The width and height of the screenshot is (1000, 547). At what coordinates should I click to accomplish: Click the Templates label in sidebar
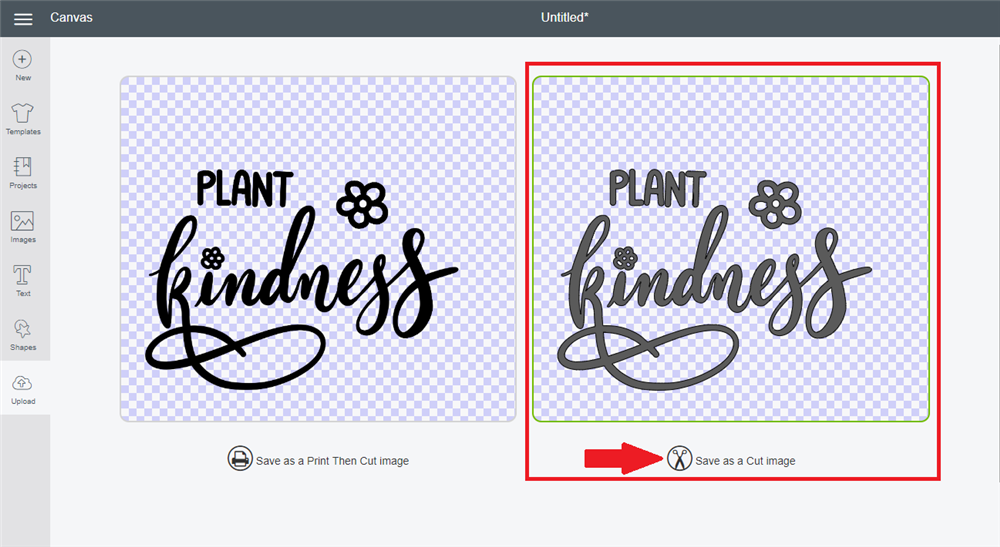tap(23, 132)
